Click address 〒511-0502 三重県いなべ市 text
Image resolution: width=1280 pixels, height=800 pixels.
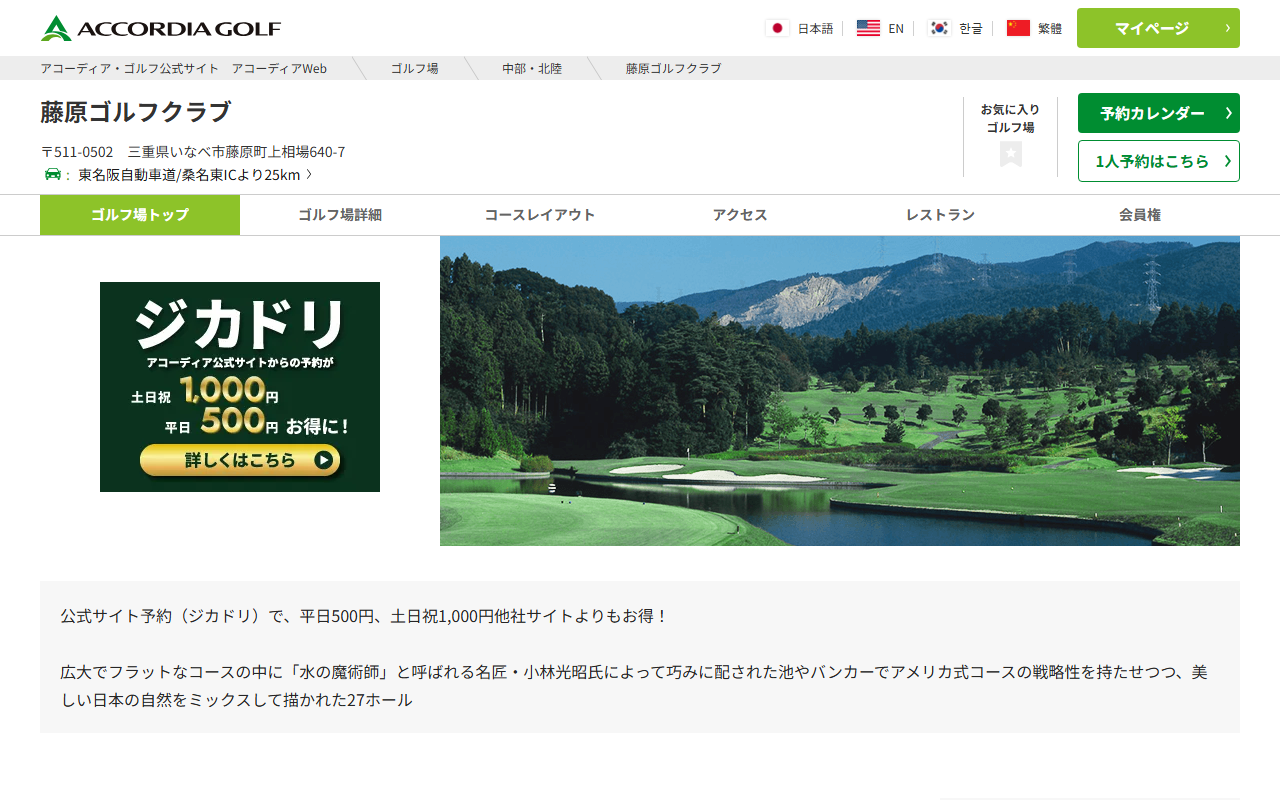pyautogui.click(x=193, y=152)
